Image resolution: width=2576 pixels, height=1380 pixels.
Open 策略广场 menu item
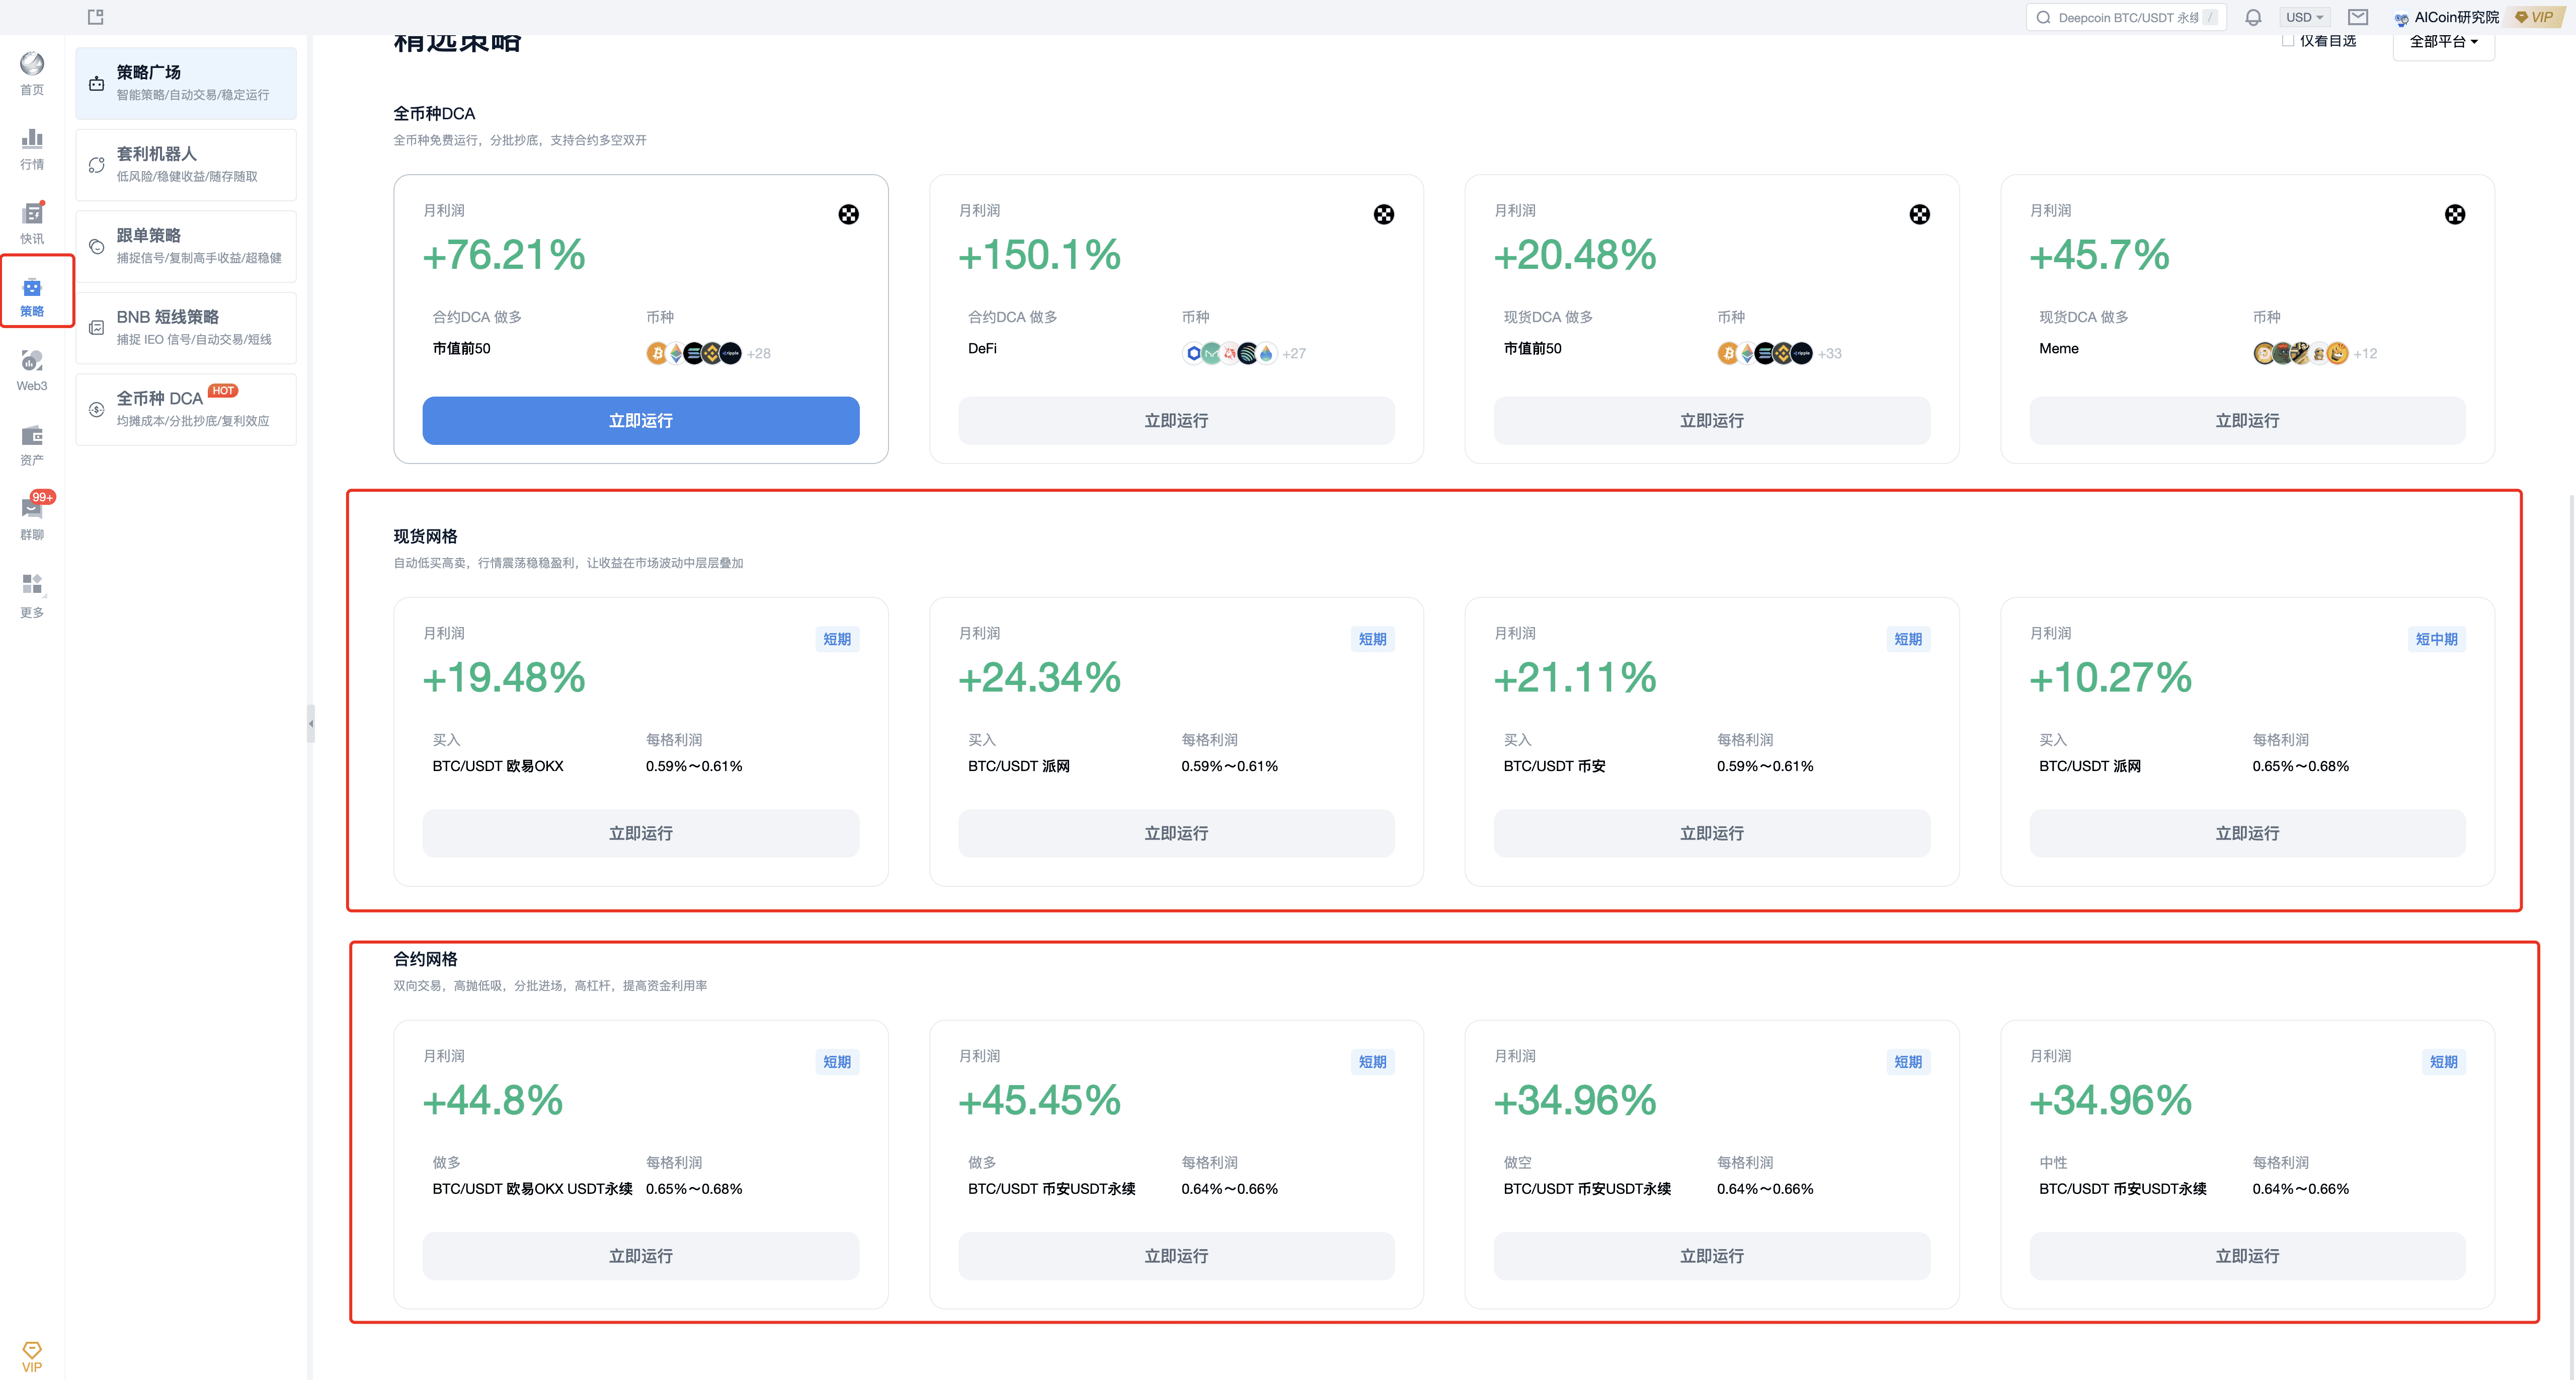tap(186, 83)
